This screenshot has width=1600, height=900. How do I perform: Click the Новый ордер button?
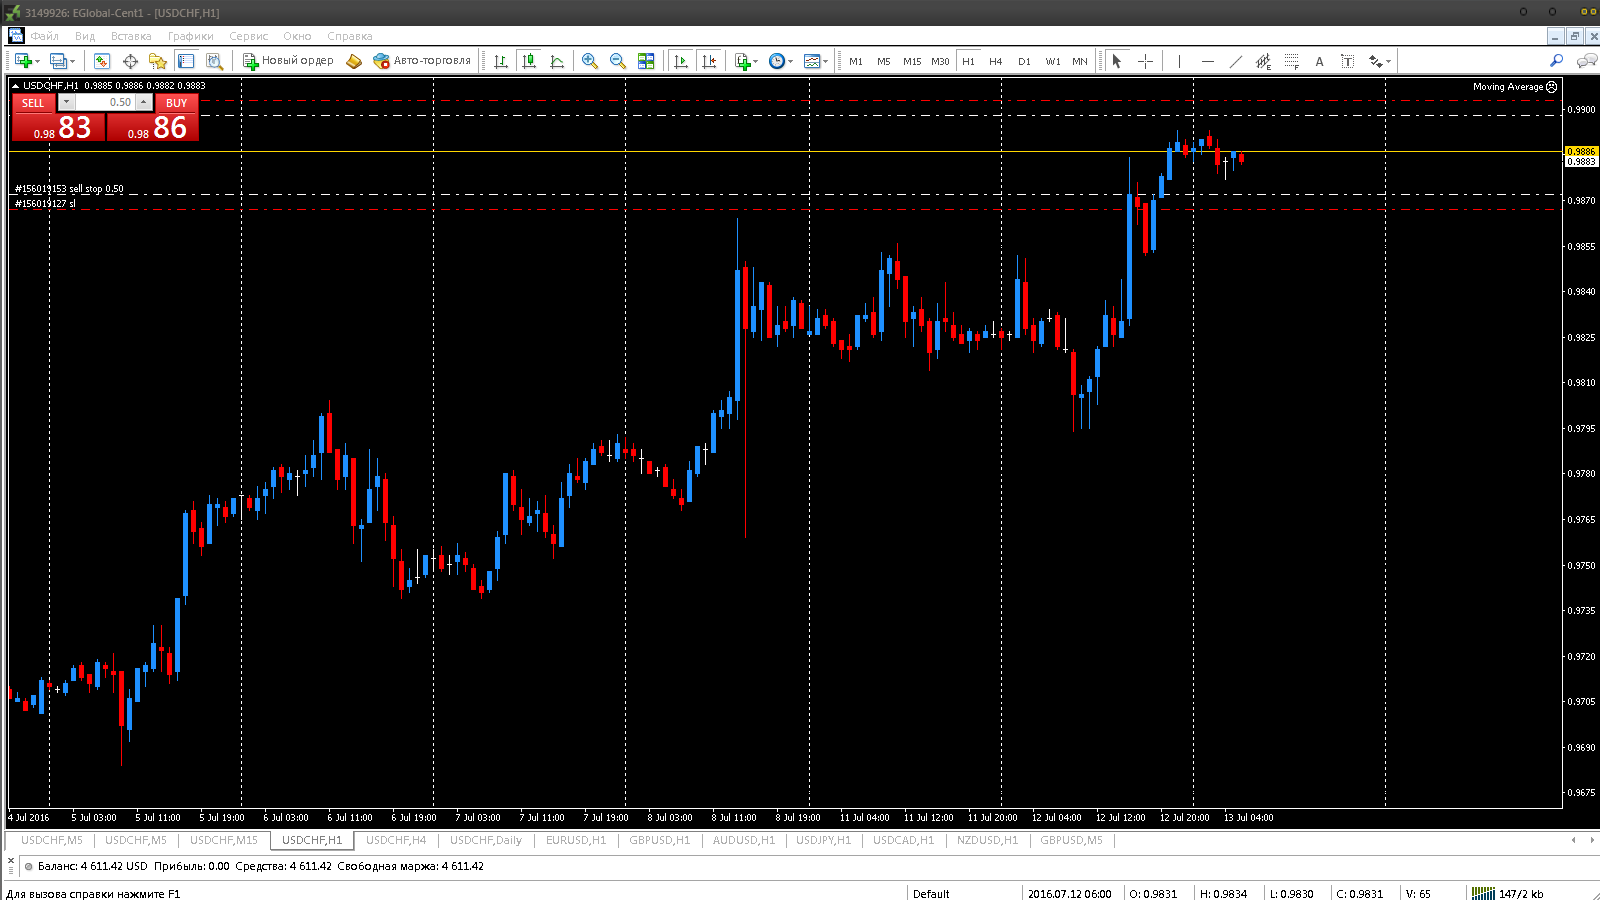click(x=288, y=61)
